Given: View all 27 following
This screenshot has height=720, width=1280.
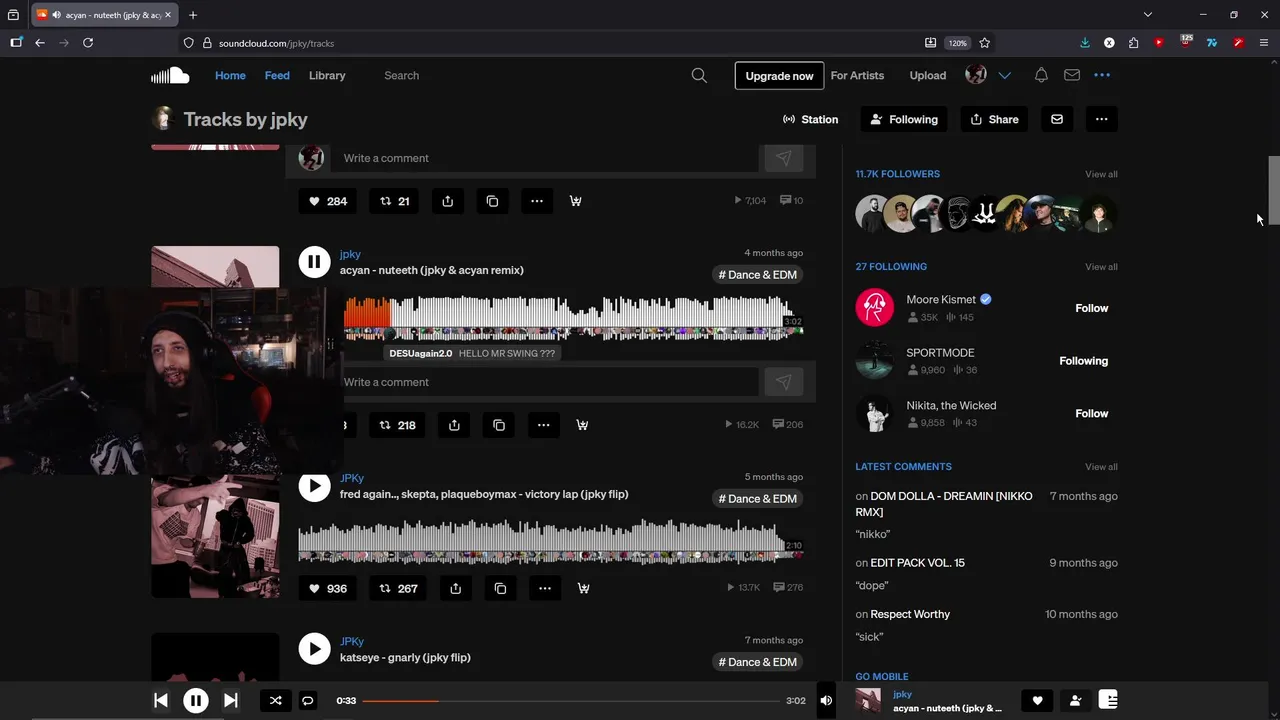Looking at the screenshot, I should [x=1101, y=267].
